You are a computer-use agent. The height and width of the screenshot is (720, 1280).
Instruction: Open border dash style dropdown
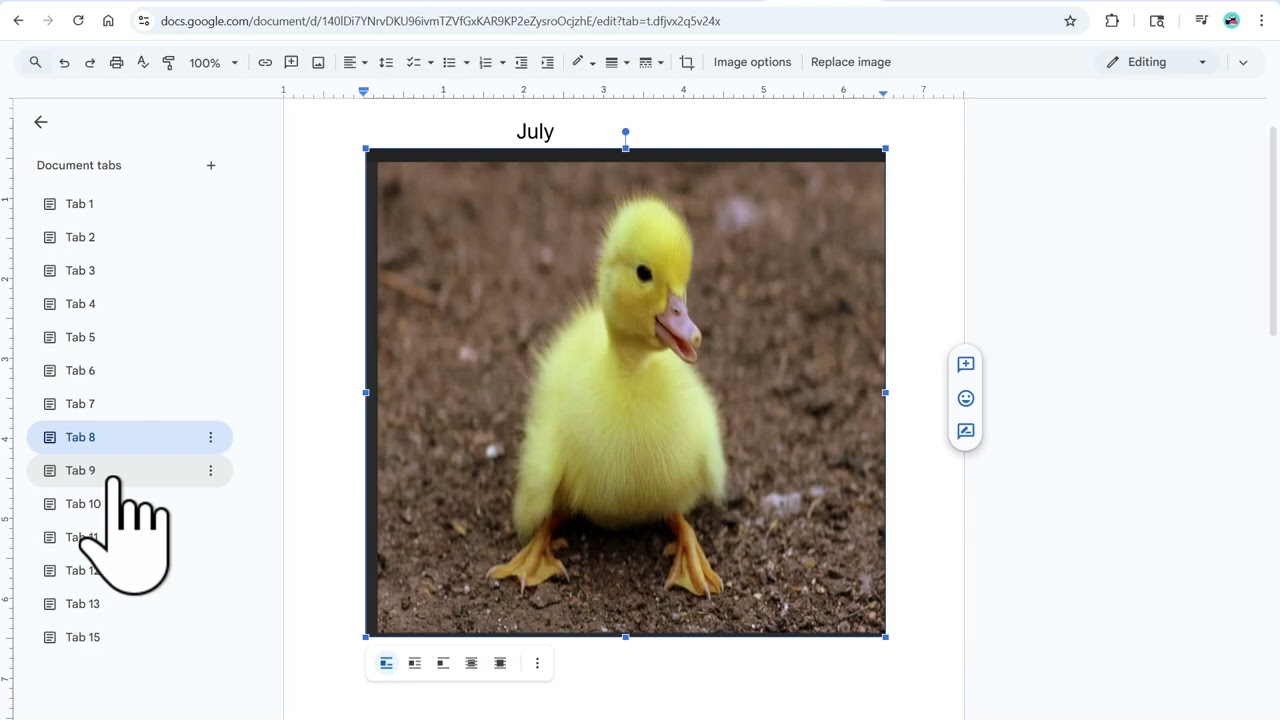(x=651, y=62)
